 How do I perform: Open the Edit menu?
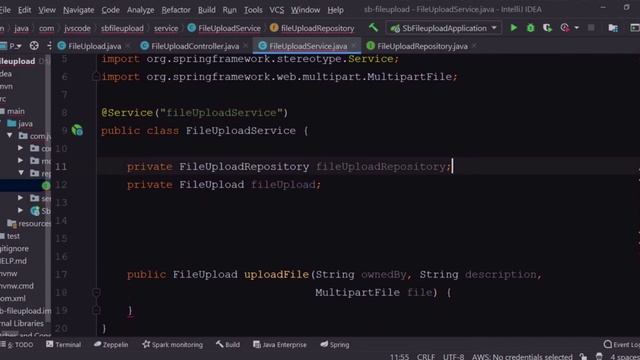coord(24,9)
